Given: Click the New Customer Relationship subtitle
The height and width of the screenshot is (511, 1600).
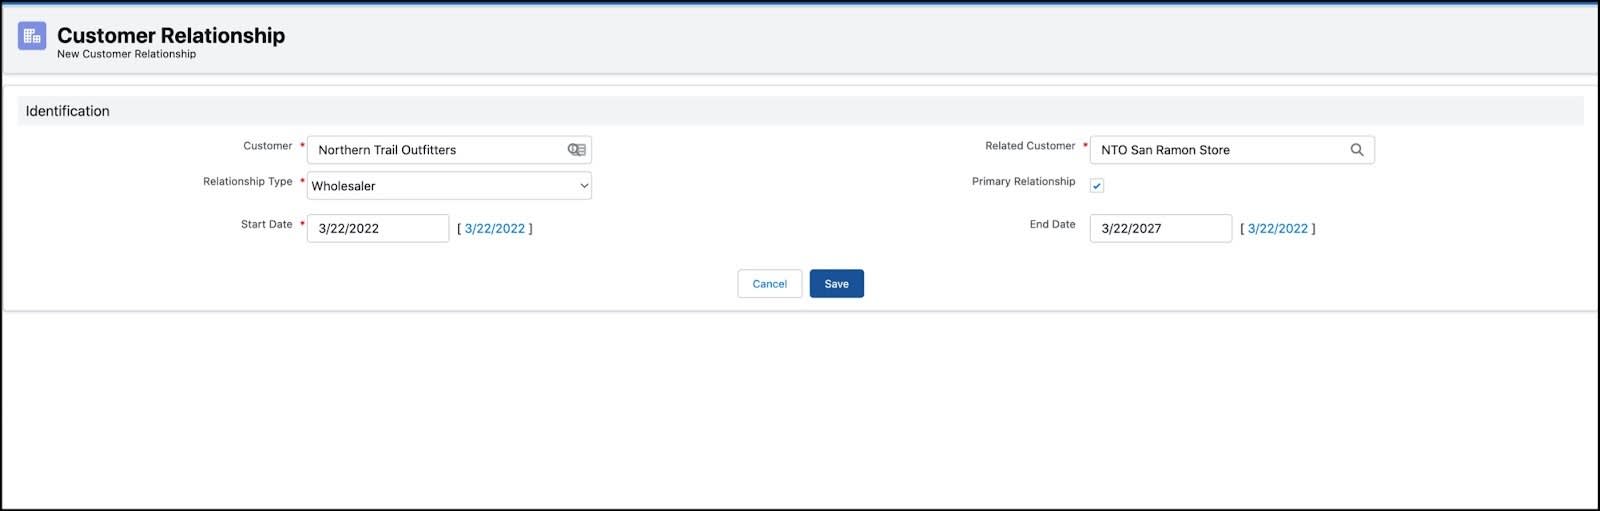Looking at the screenshot, I should point(127,54).
